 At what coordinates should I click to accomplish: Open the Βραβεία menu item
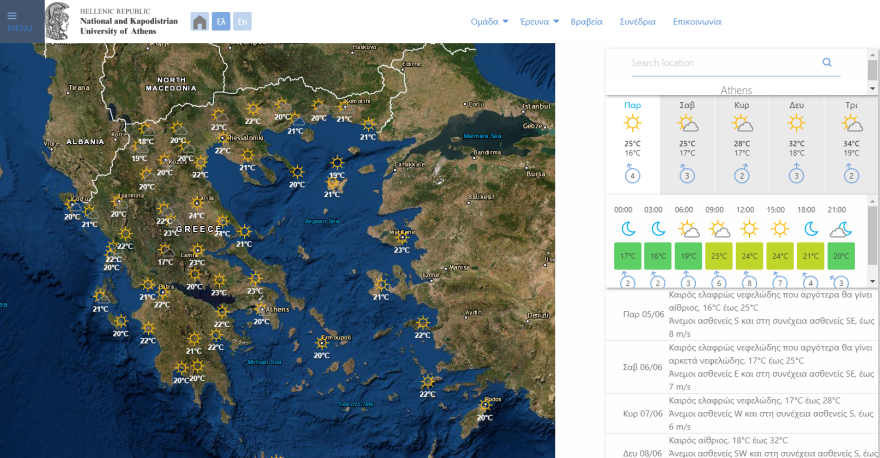pos(586,21)
